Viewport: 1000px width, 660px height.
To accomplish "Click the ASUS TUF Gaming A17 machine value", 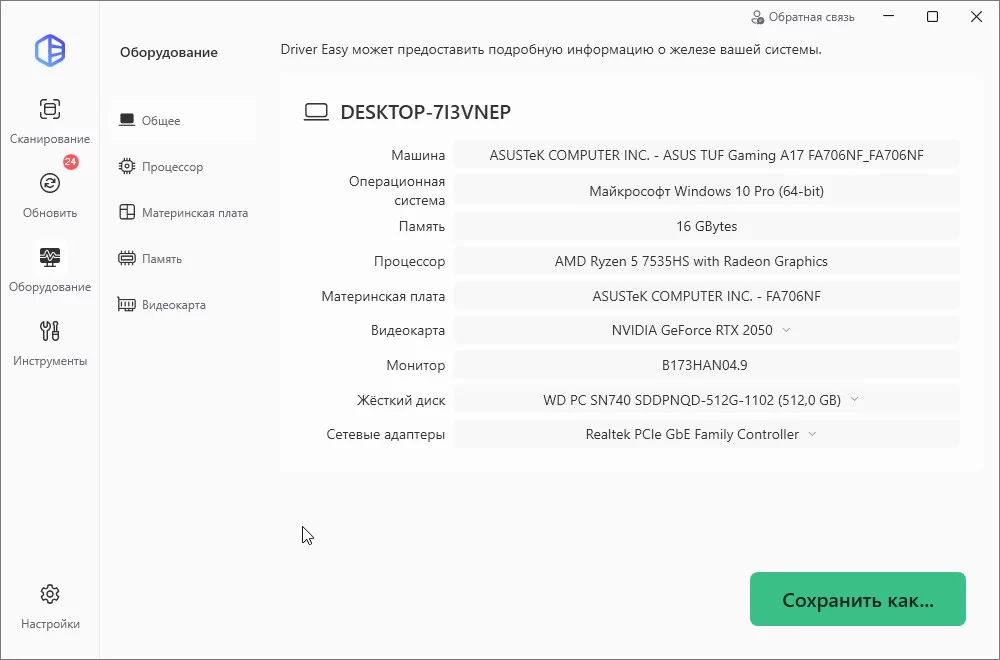I will [706, 155].
